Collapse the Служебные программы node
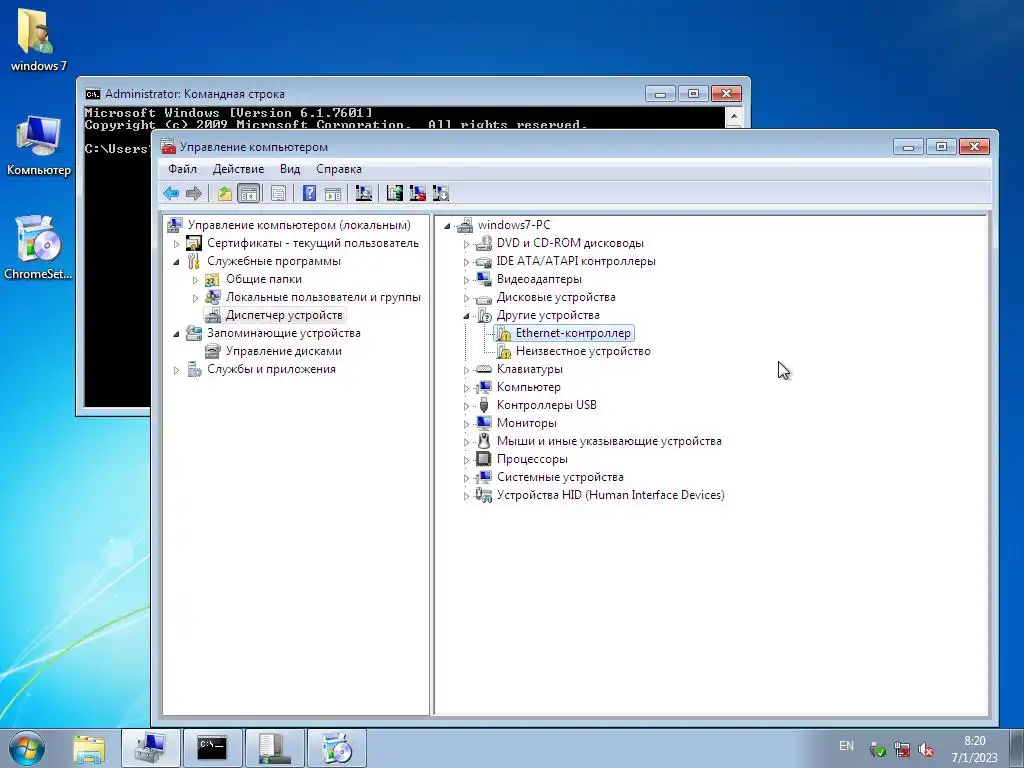This screenshot has height=768, width=1024. coord(176,262)
